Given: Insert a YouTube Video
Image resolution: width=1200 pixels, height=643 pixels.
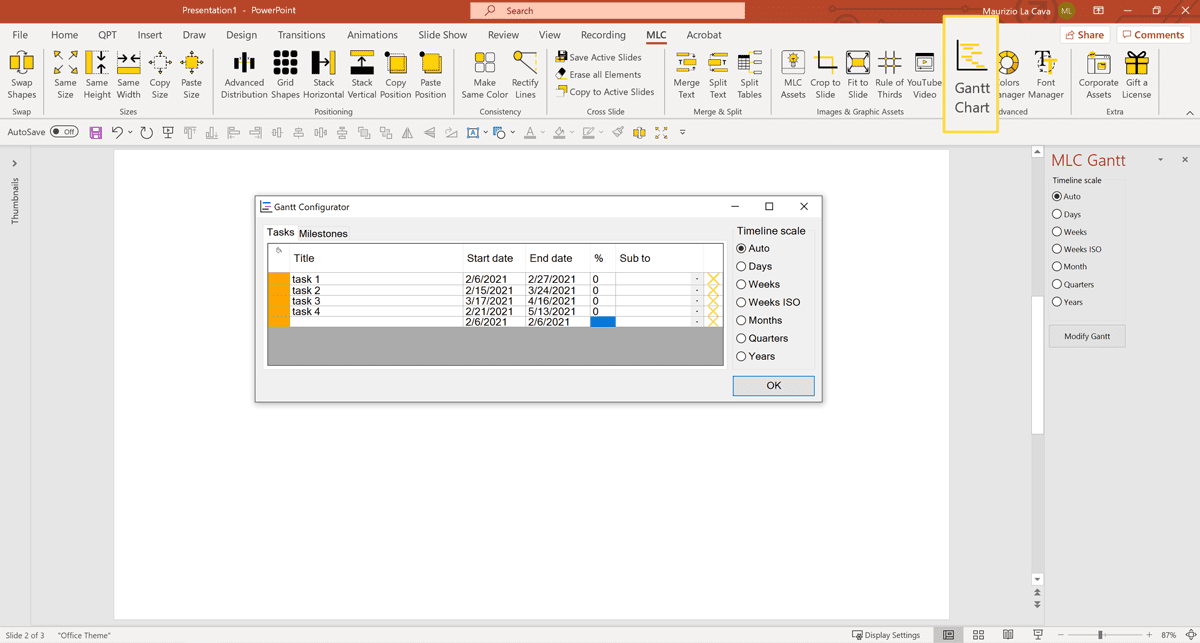Looking at the screenshot, I should [924, 74].
